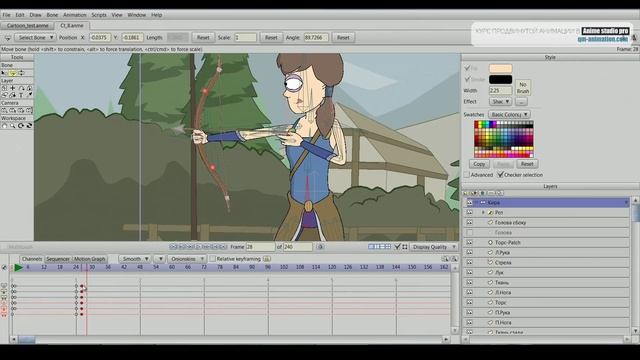The height and width of the screenshot is (360, 640).
Task: Click Reset below the color swatches
Action: coord(527,164)
